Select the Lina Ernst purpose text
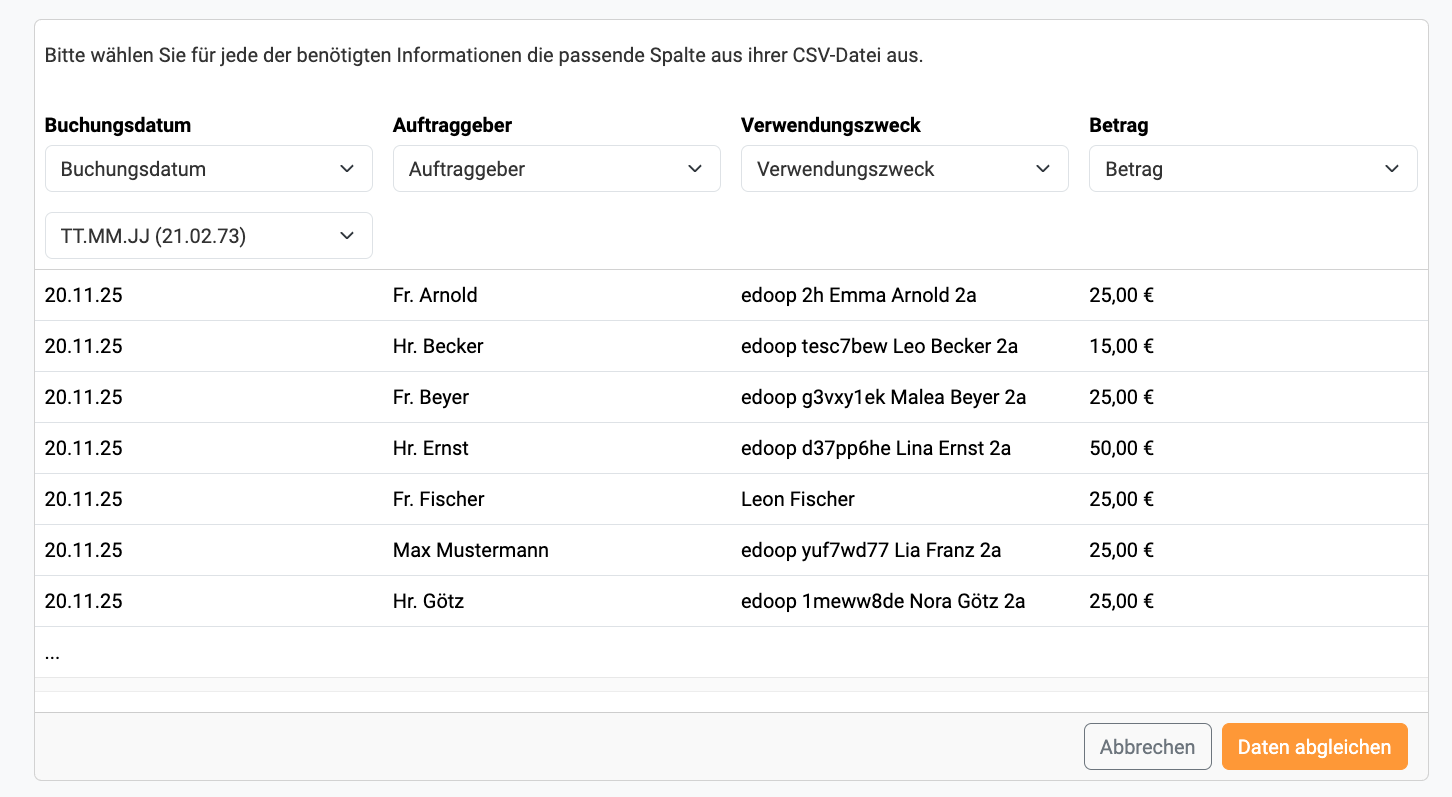1452x797 pixels. (875, 448)
